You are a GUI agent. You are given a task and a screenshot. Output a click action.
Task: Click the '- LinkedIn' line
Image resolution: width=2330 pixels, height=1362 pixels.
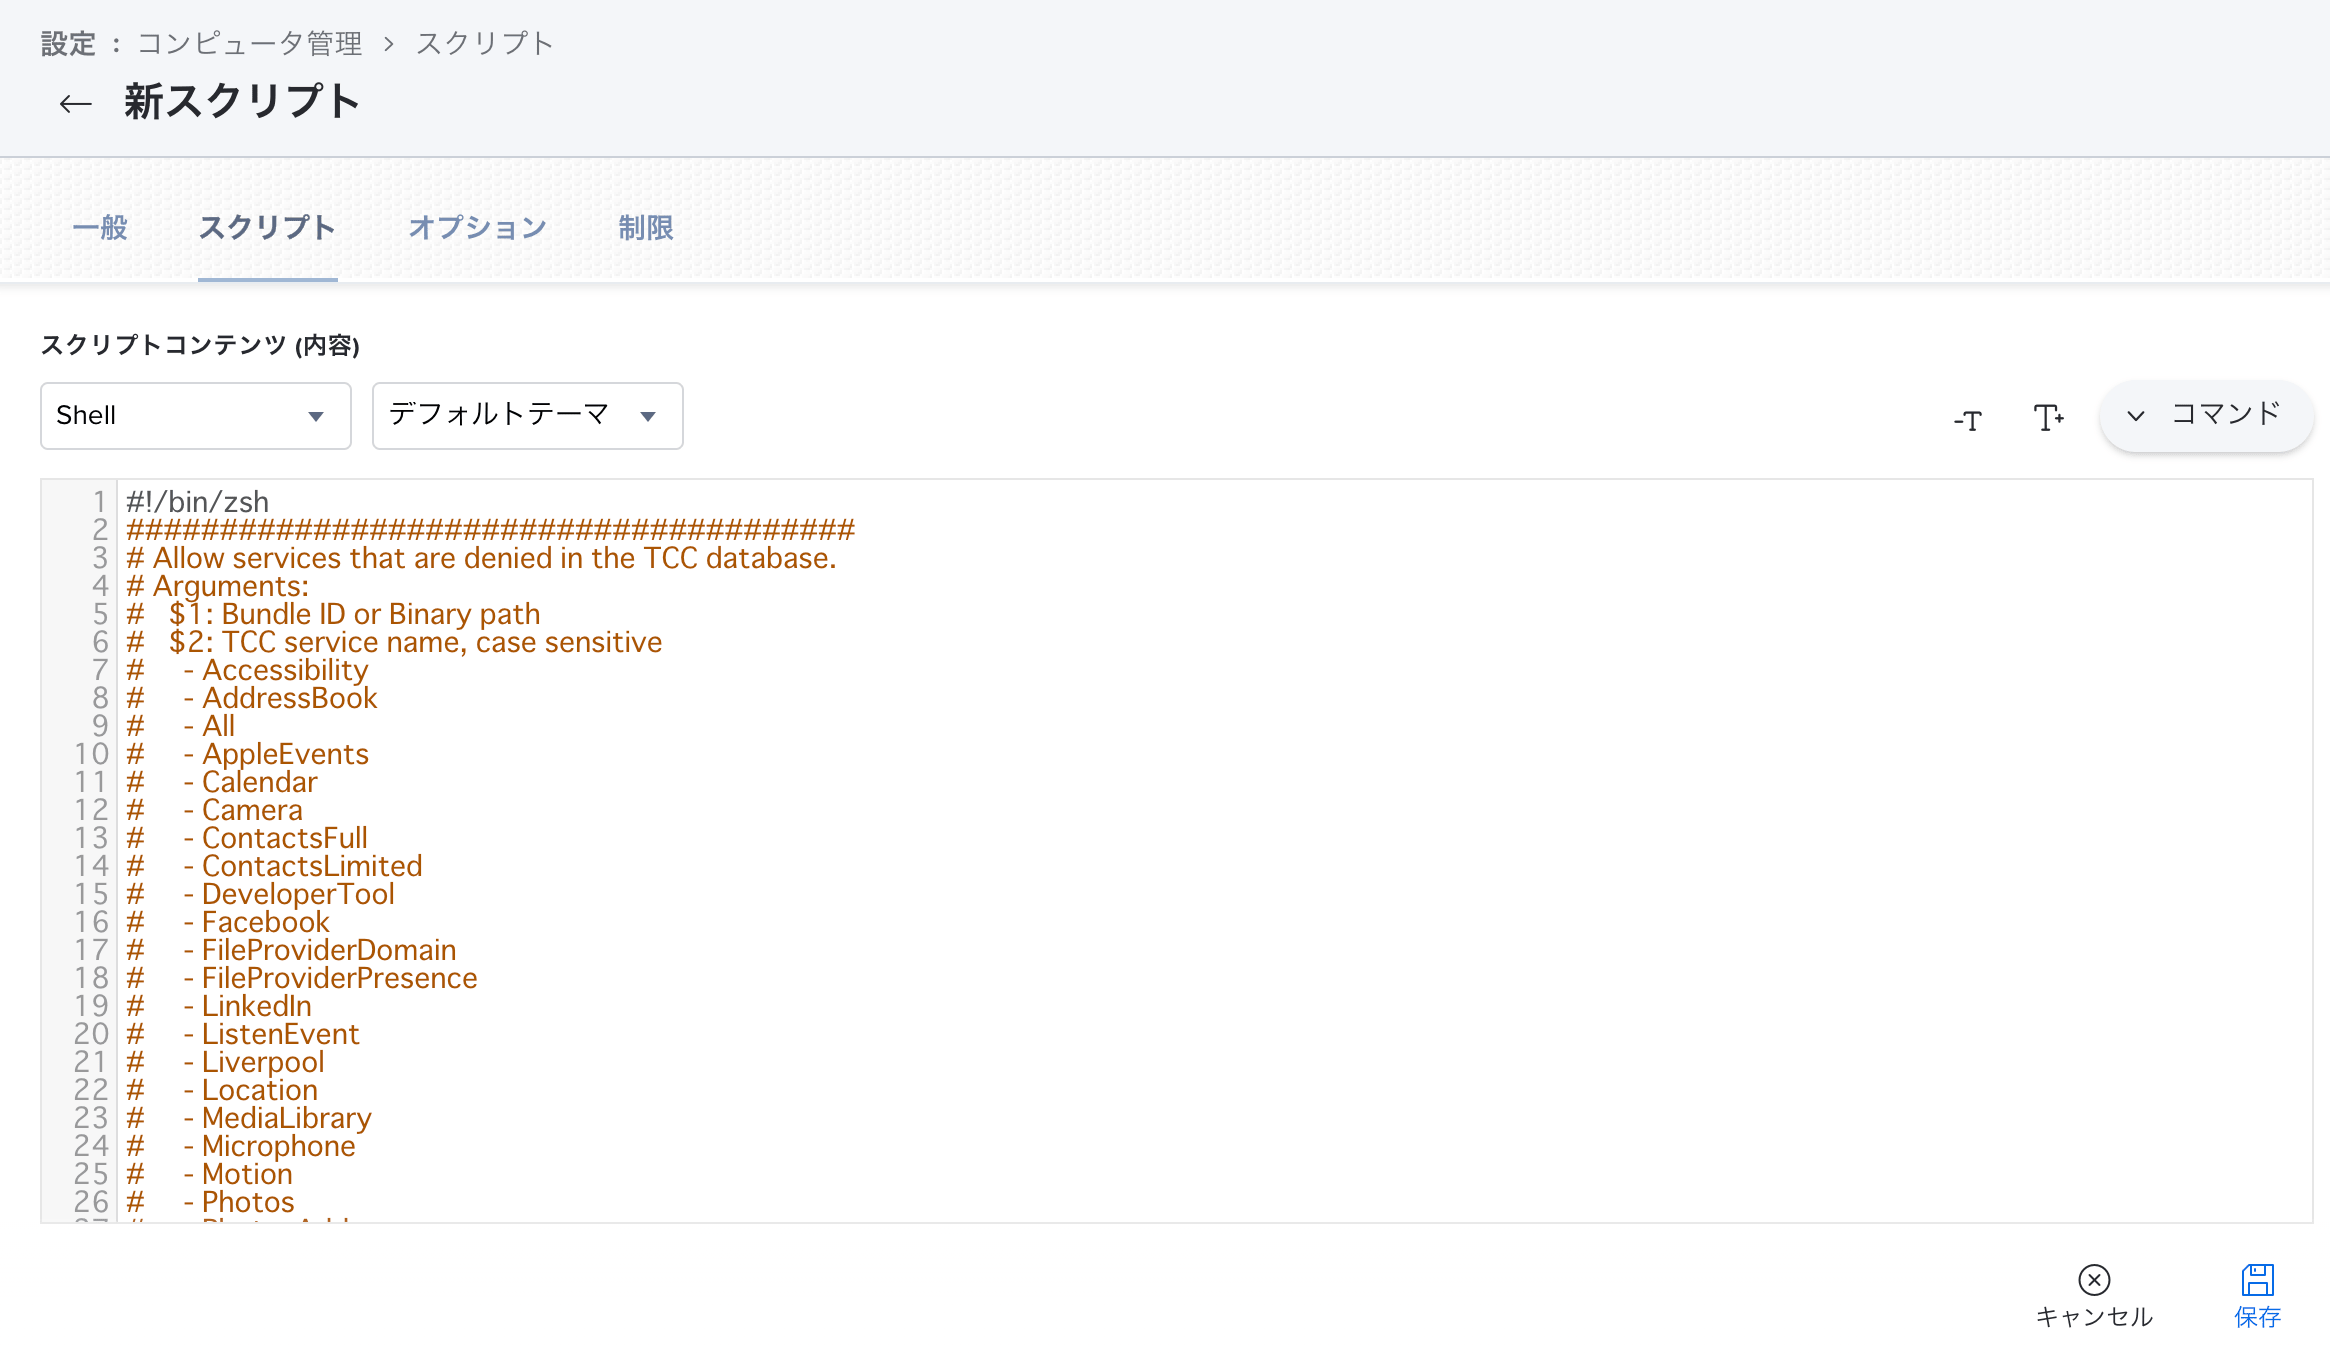(219, 1006)
